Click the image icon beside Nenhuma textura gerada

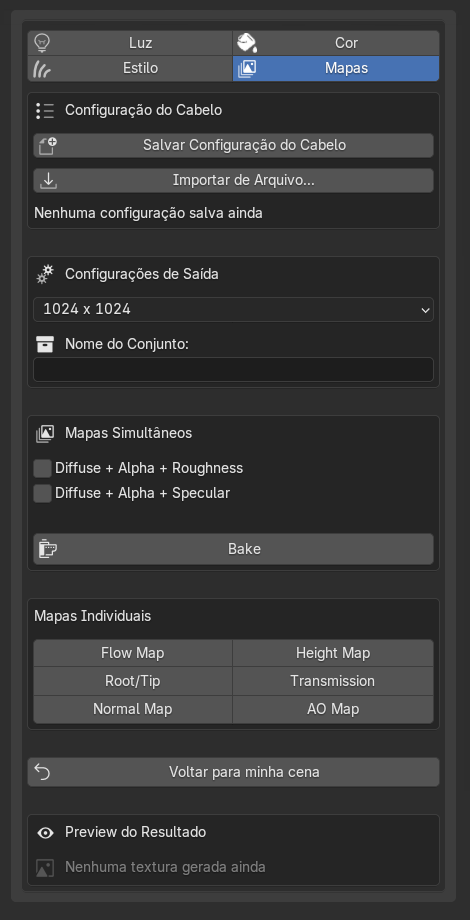[x=45, y=868]
